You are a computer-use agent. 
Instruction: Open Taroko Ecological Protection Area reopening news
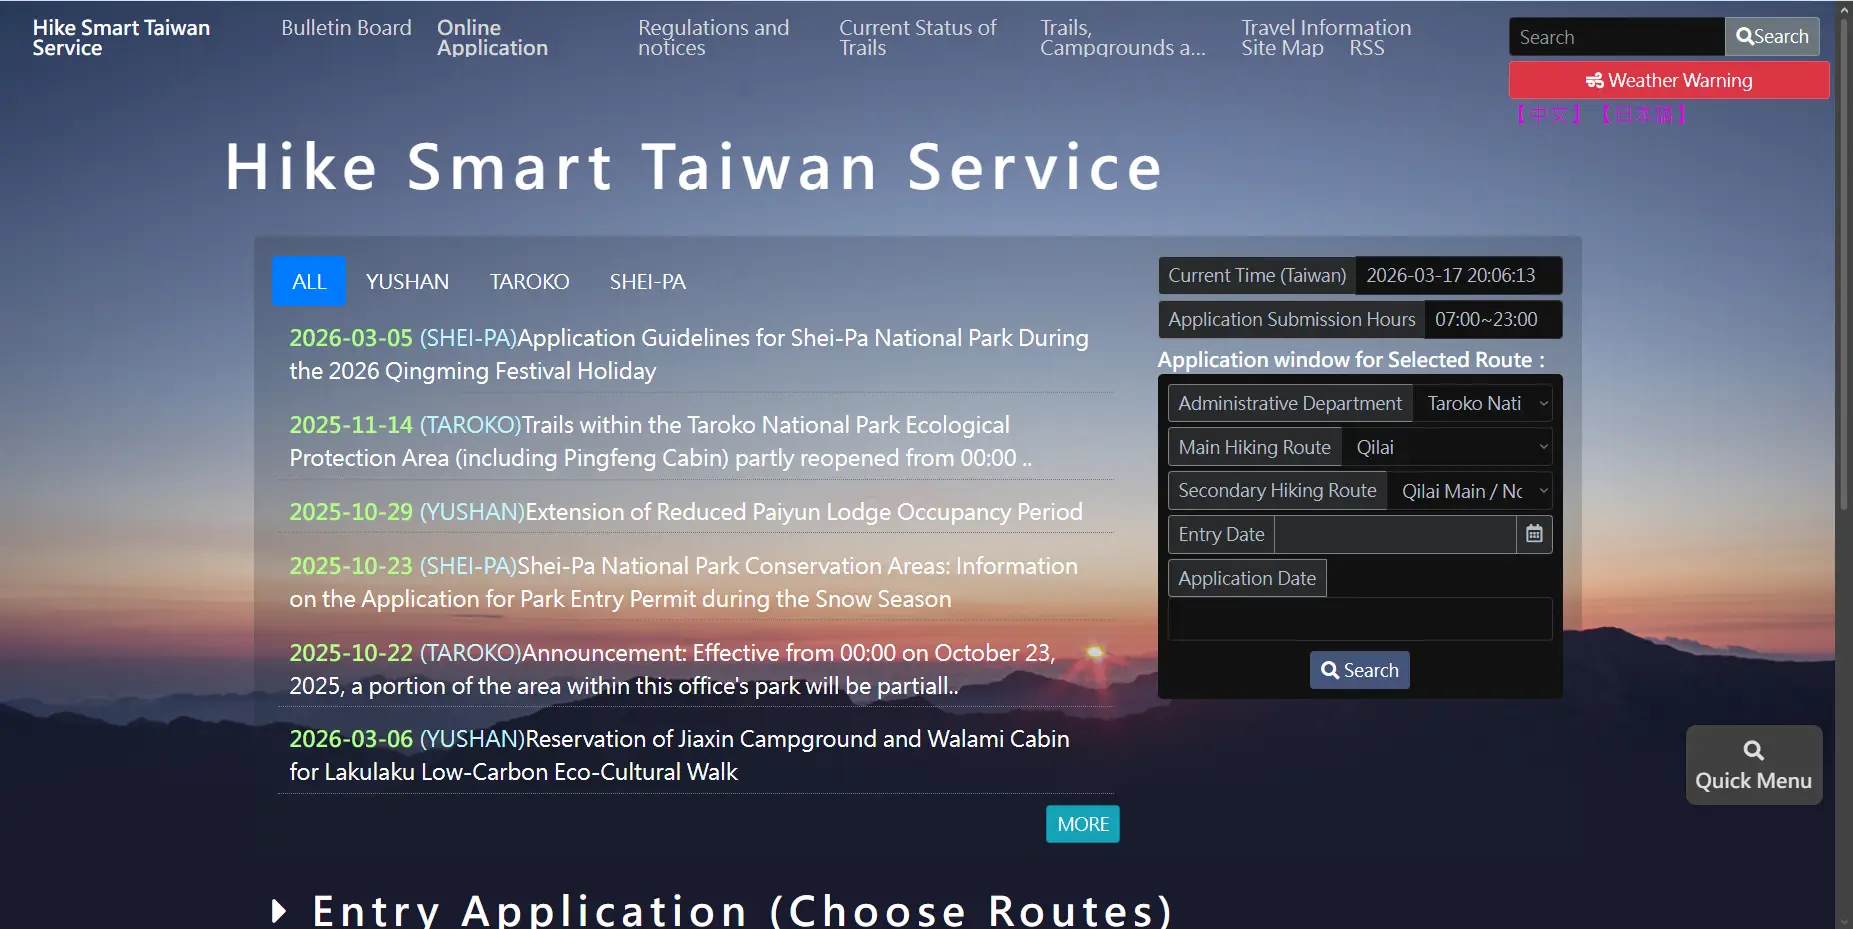click(x=660, y=441)
